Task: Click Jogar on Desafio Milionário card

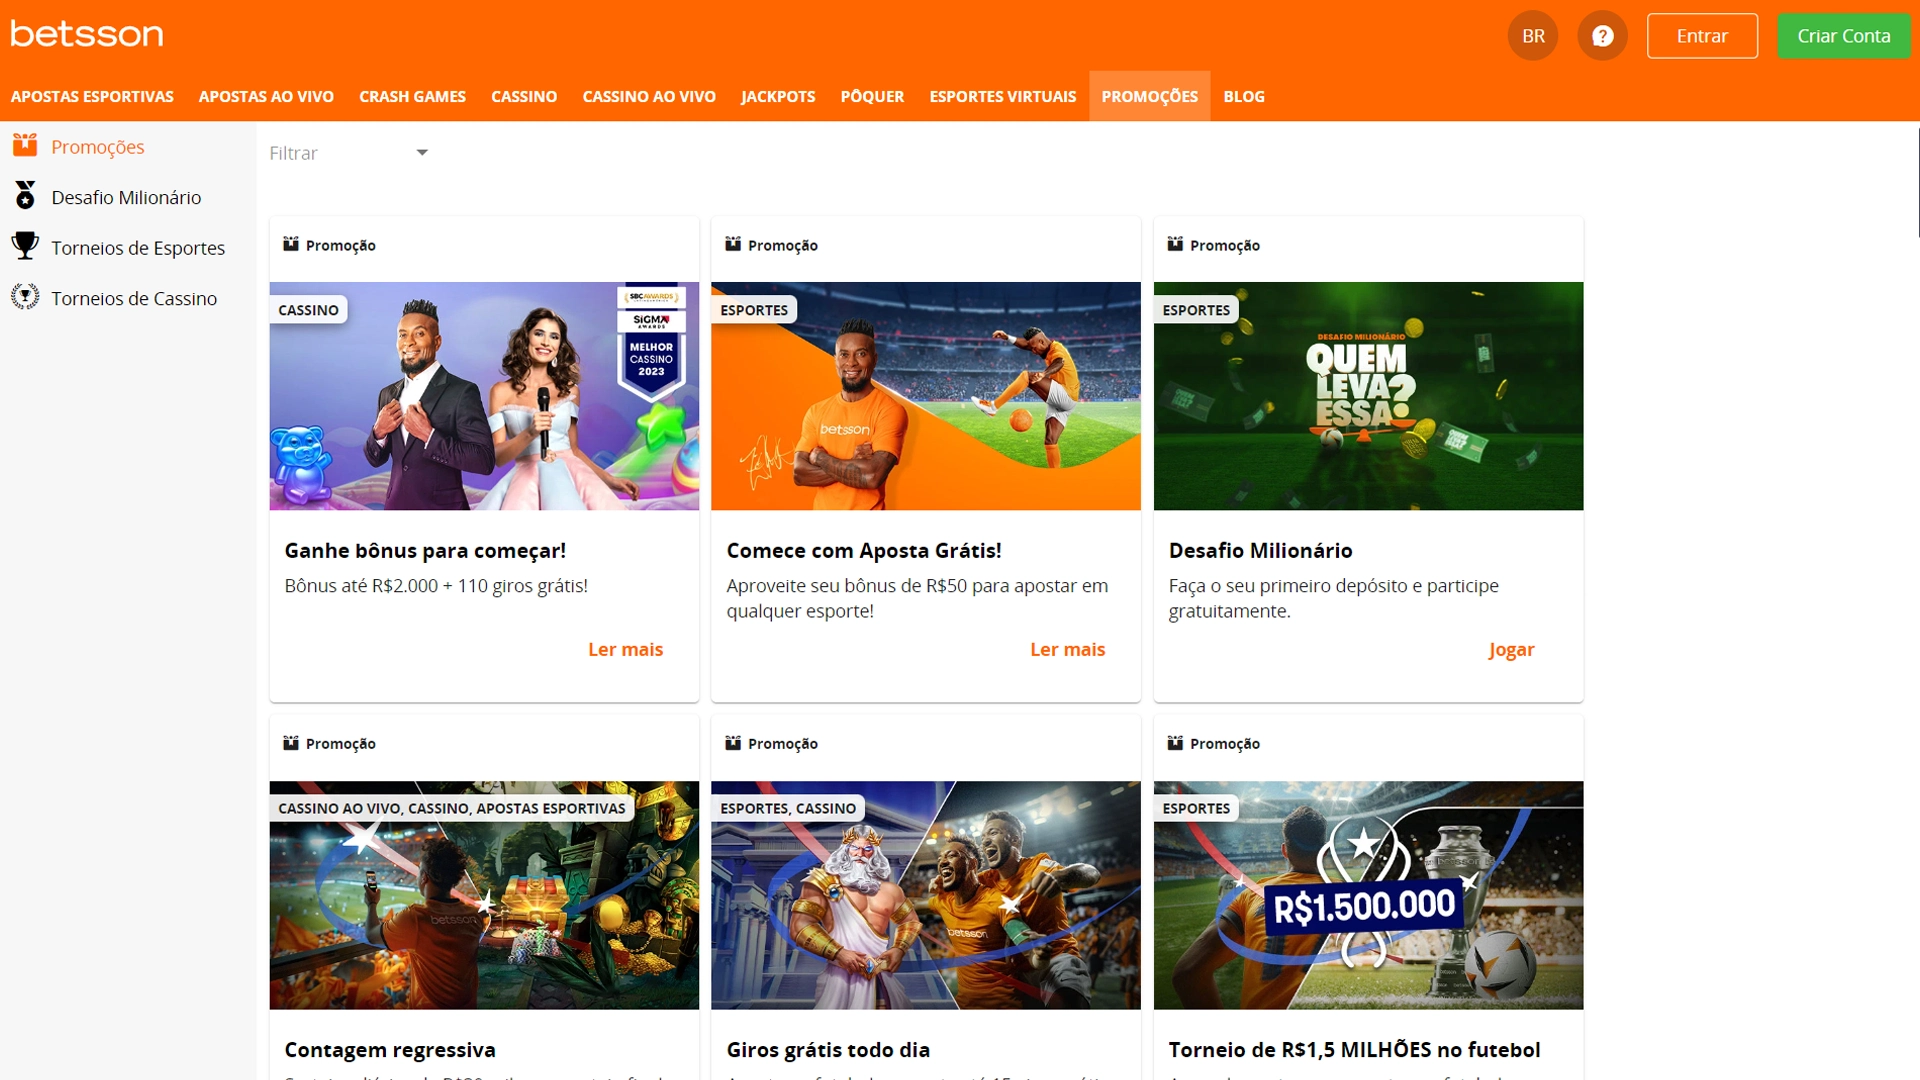Action: [x=1511, y=650]
